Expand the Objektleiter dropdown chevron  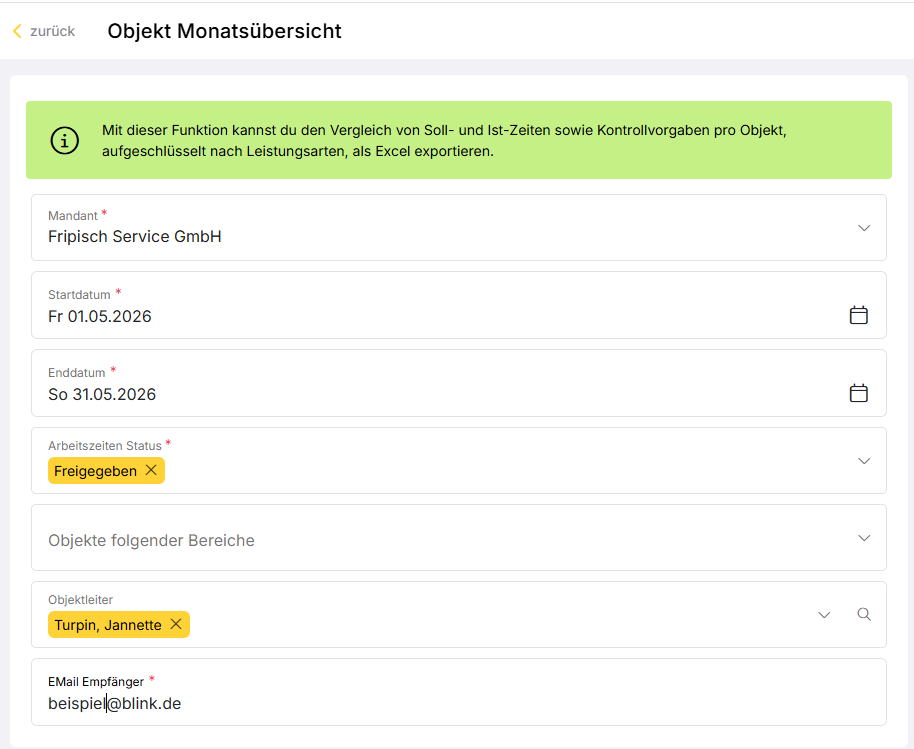click(x=824, y=615)
